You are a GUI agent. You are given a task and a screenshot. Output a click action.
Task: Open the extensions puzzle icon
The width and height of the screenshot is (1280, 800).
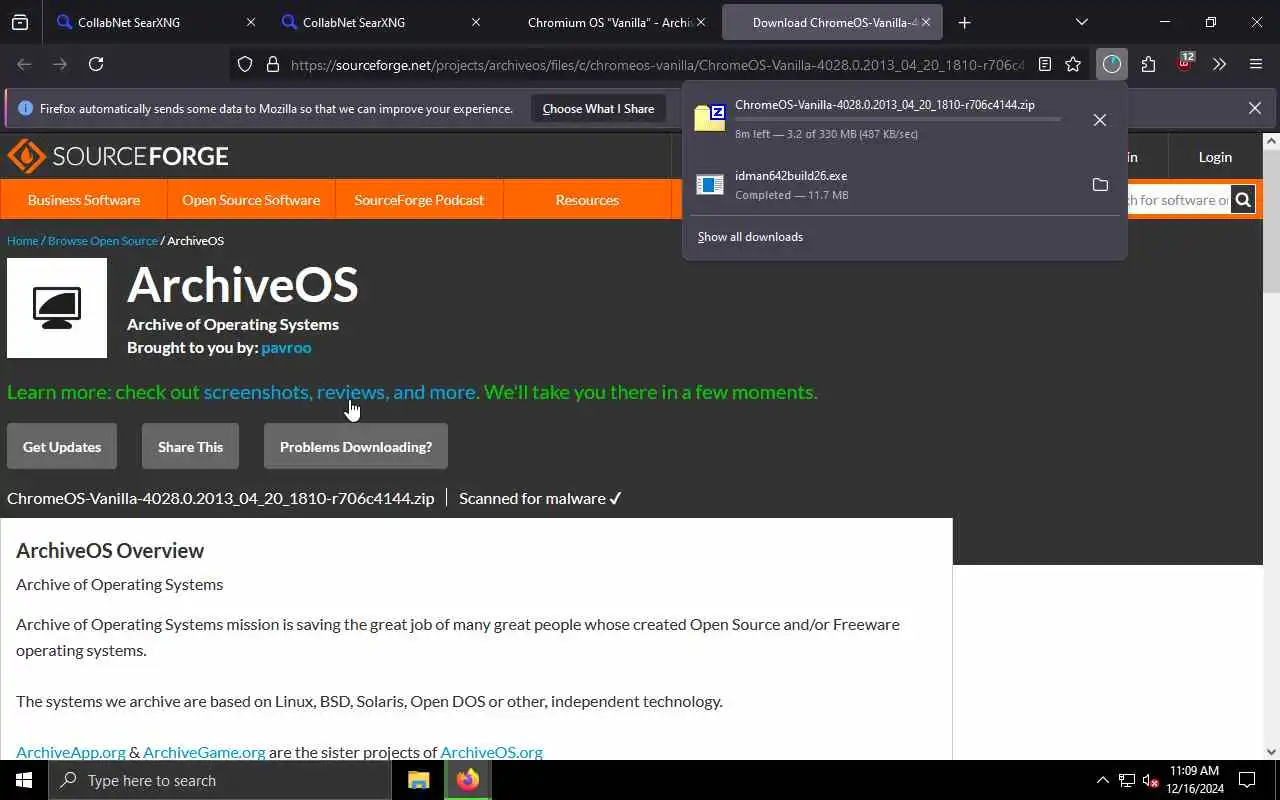pyautogui.click(x=1148, y=64)
